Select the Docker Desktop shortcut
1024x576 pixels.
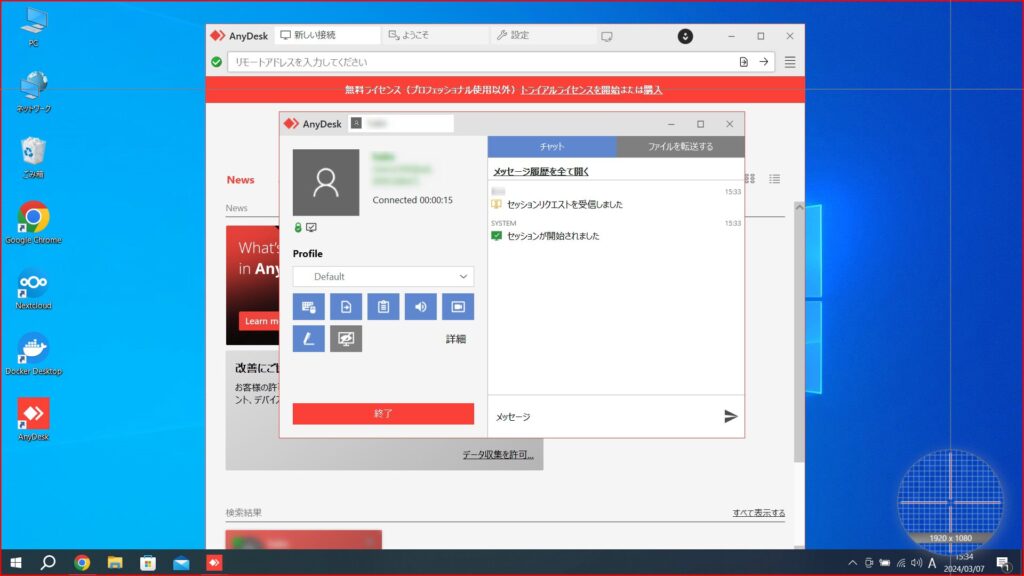click(x=33, y=353)
